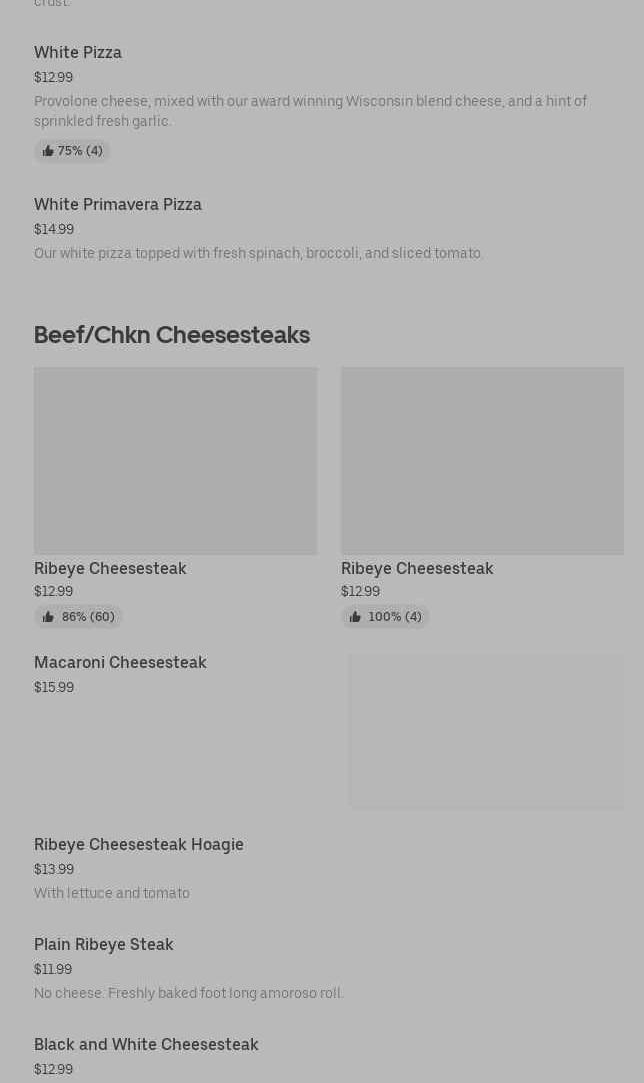Choose Macaroni Cheesesteak item title
The image size is (644, 1083).
120,662
